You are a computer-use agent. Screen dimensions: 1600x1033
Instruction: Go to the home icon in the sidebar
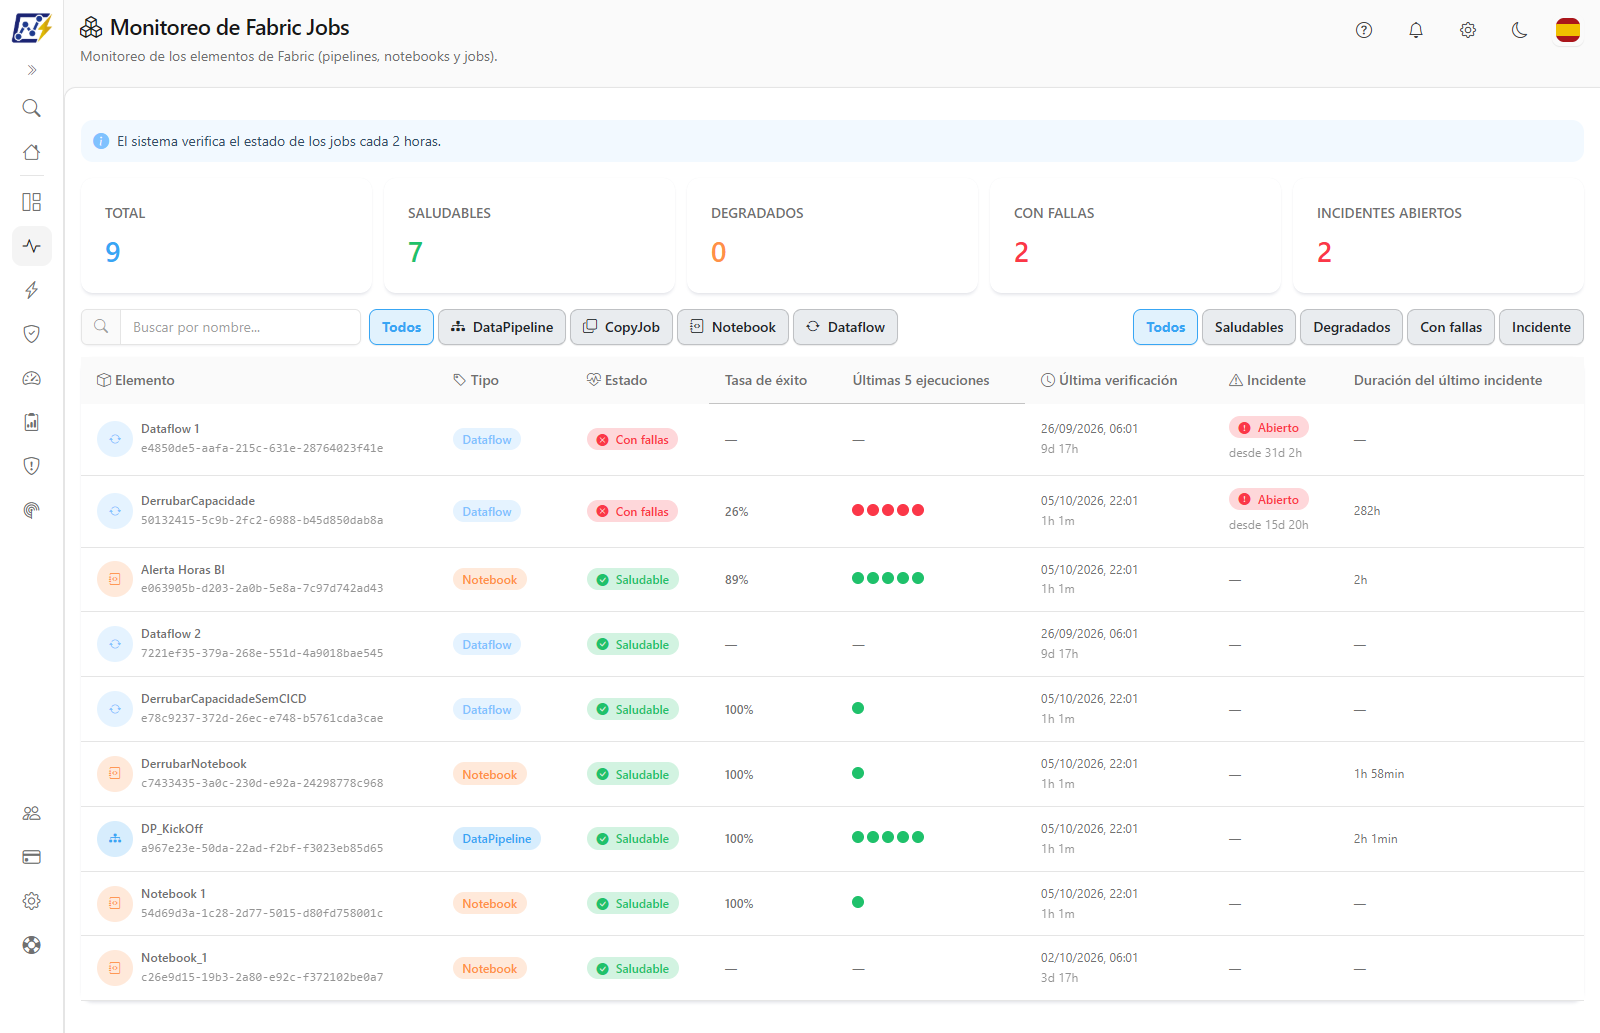[x=32, y=152]
